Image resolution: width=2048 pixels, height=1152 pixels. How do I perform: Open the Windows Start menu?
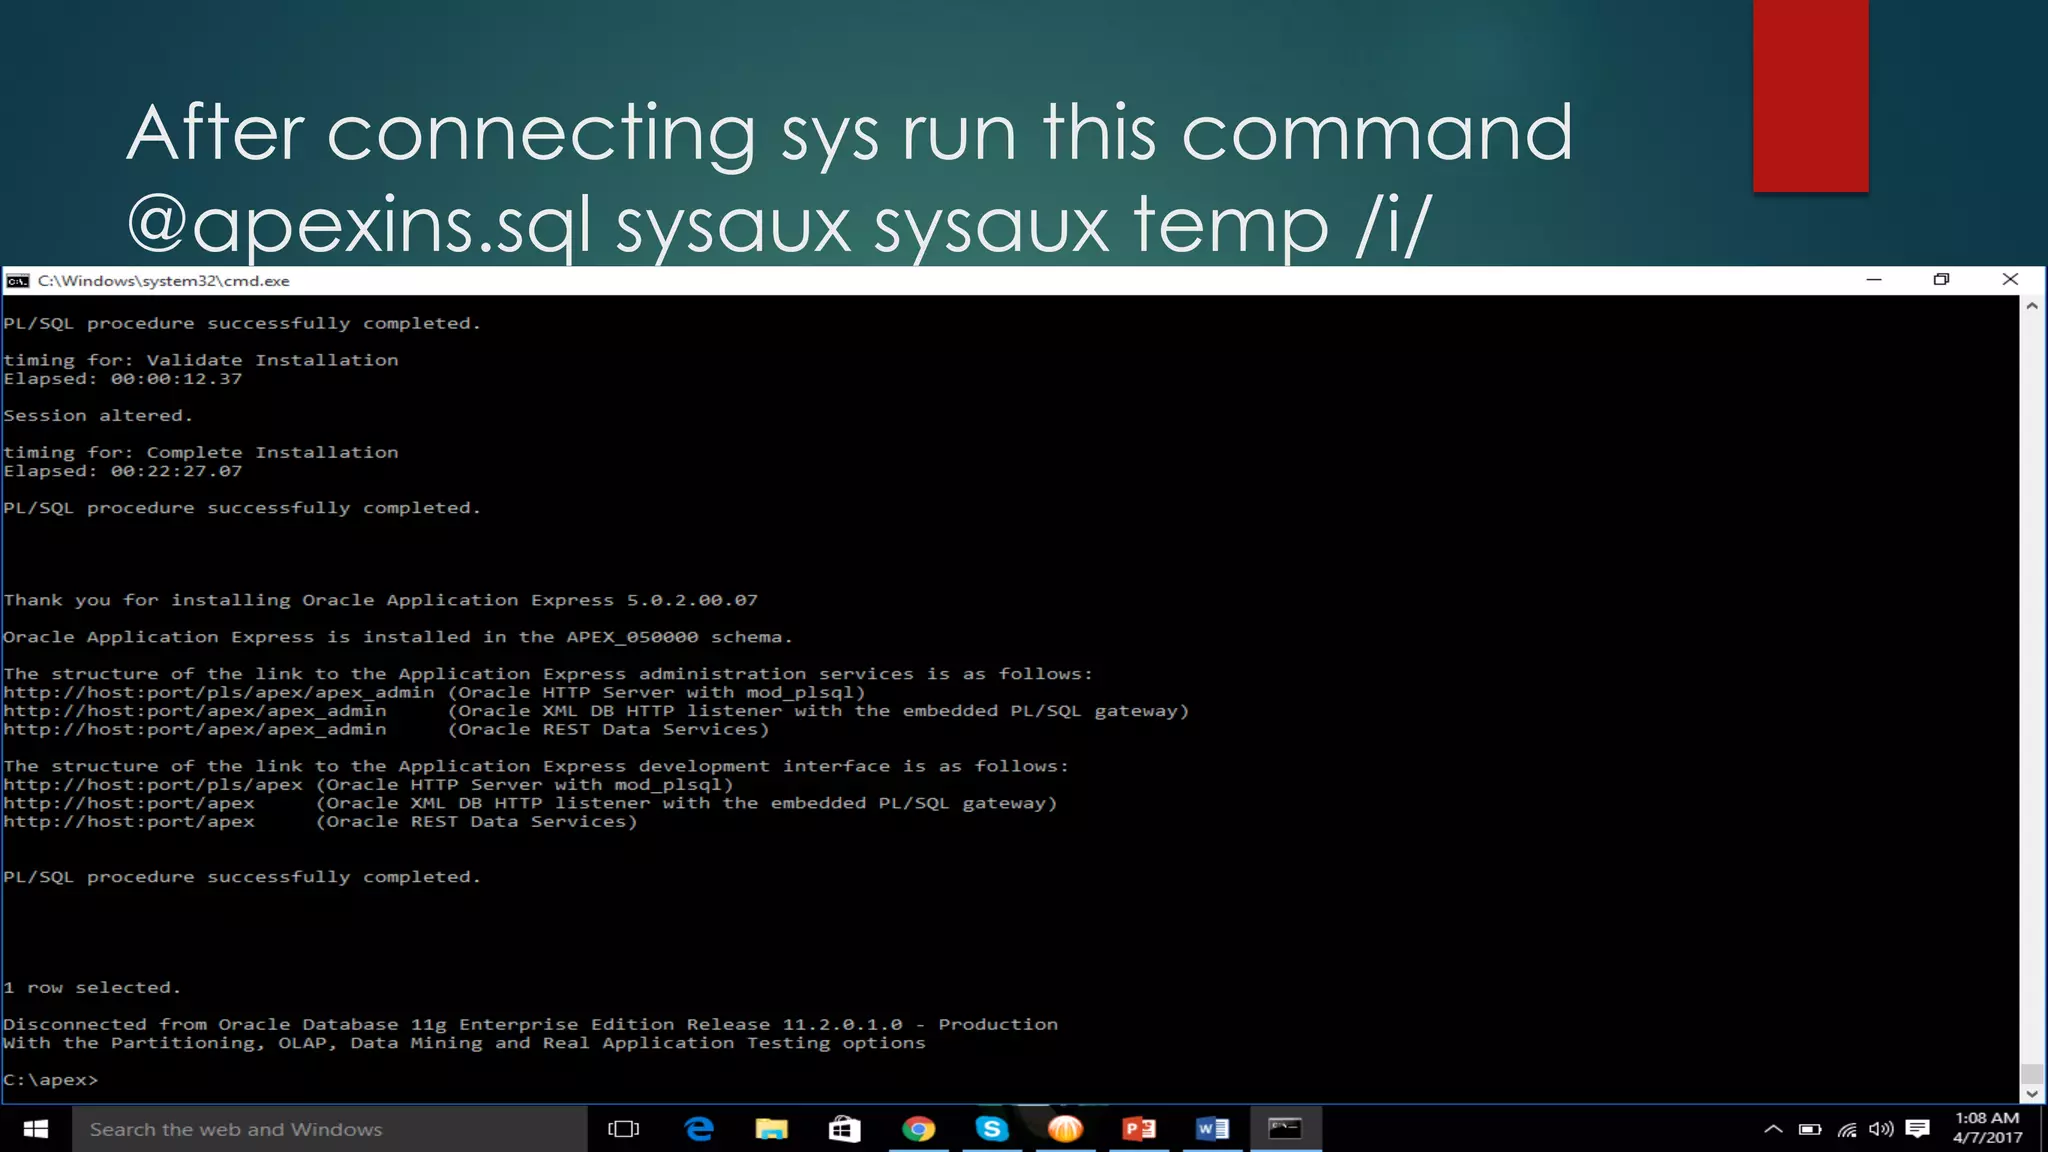[x=36, y=1129]
